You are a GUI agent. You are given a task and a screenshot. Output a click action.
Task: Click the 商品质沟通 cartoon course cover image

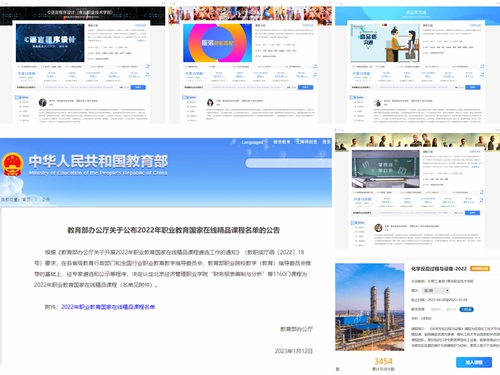[x=385, y=43]
